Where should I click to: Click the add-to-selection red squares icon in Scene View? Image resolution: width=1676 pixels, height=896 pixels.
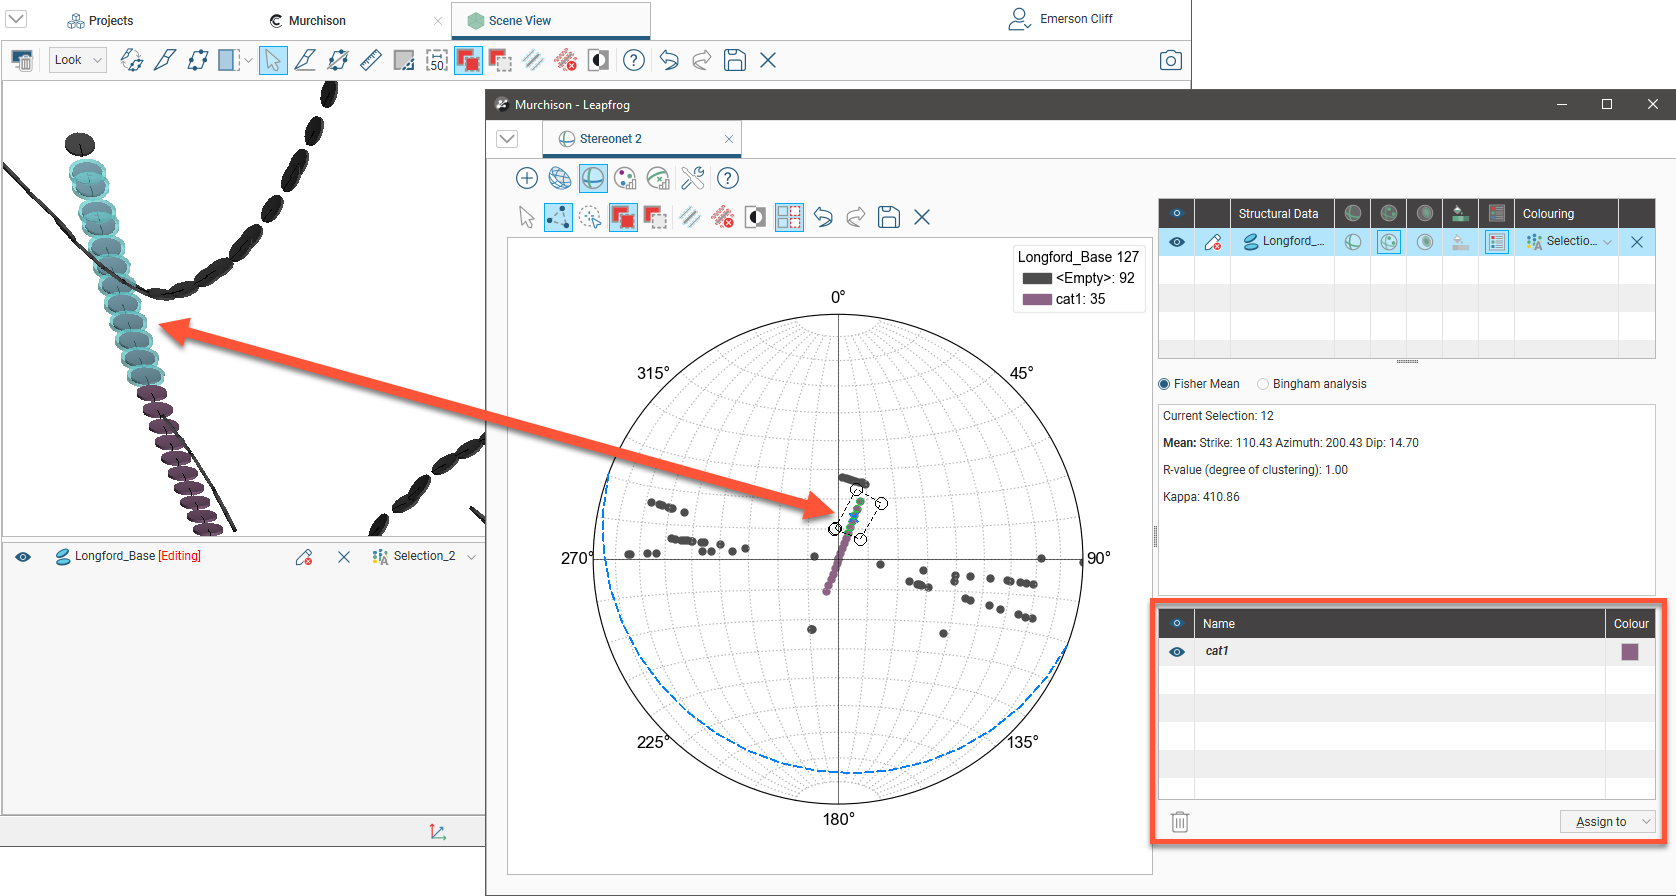click(468, 60)
